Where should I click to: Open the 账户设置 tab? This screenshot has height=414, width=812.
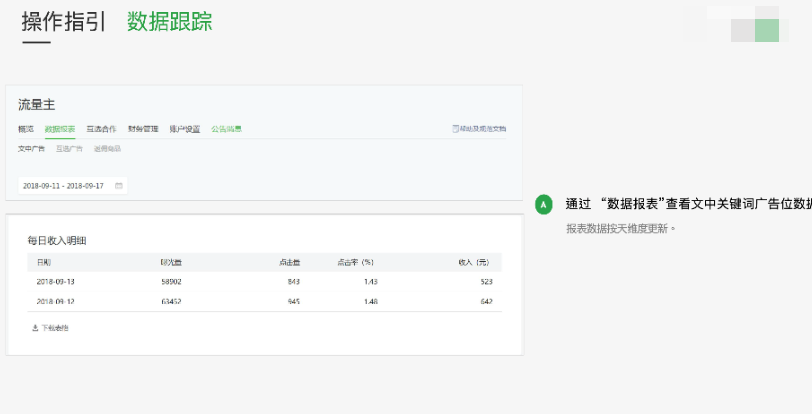[x=184, y=129]
